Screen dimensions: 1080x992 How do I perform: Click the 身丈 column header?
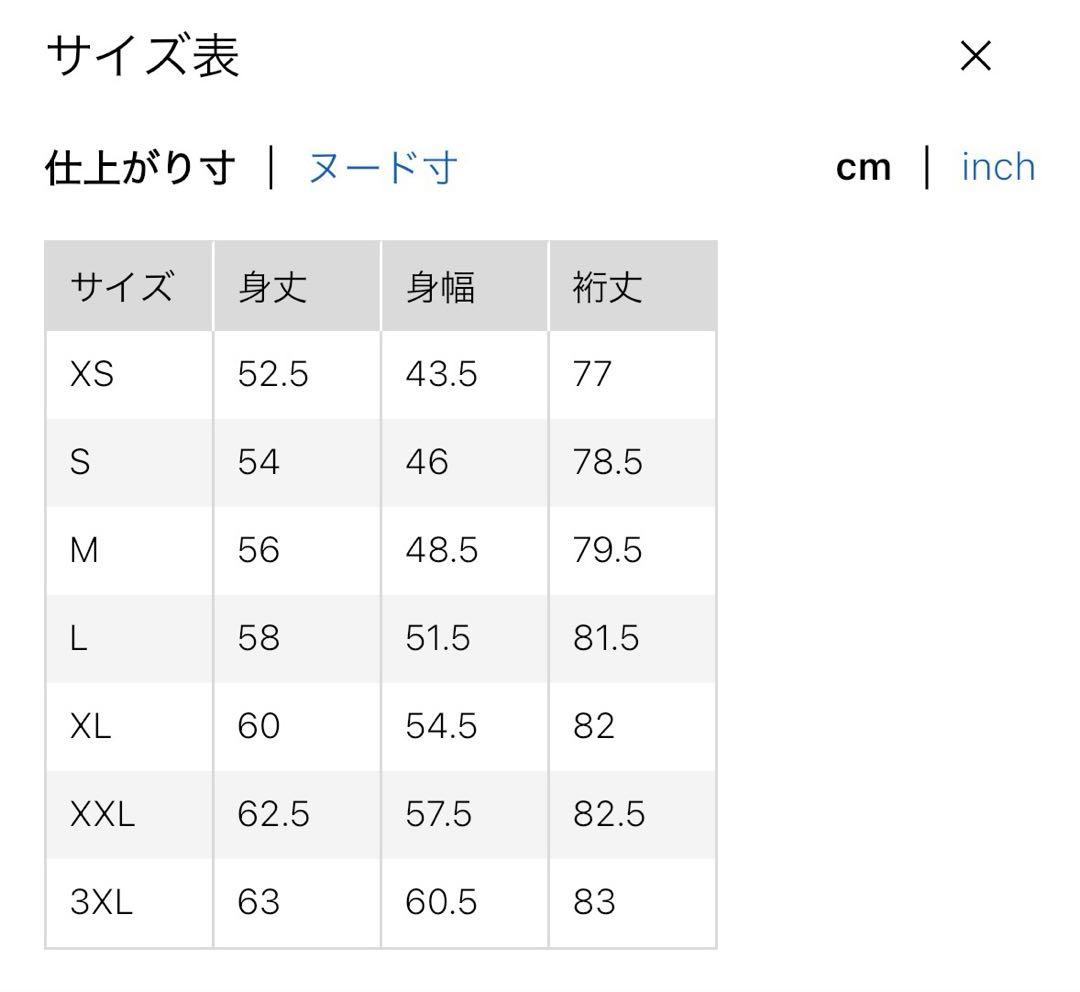(272, 288)
